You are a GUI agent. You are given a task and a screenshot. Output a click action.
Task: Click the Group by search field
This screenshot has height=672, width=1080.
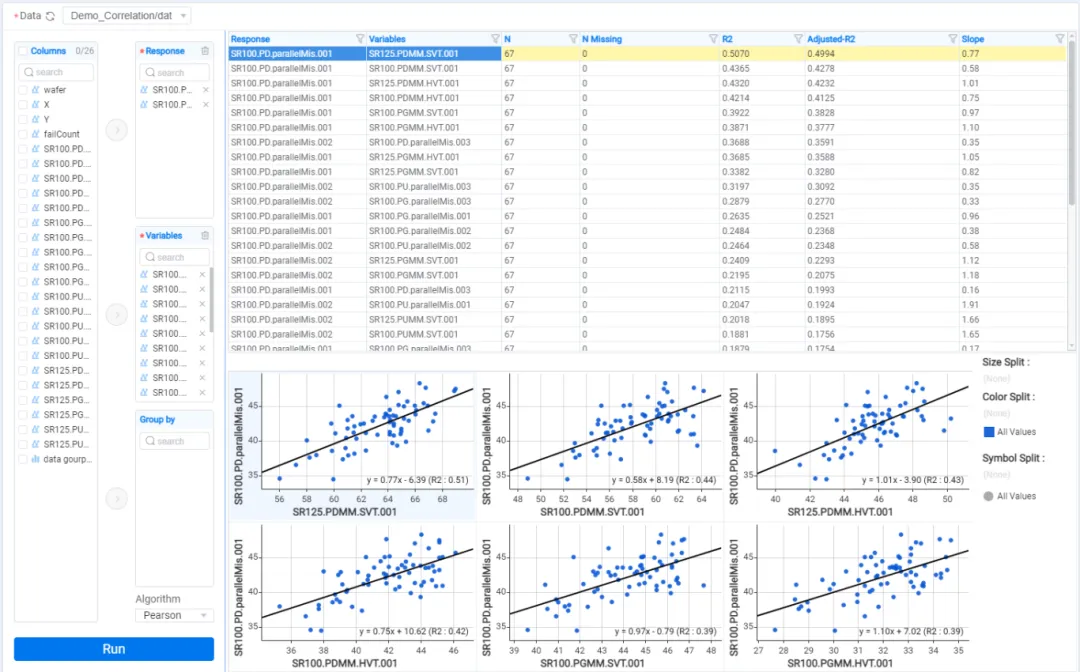[x=174, y=441]
